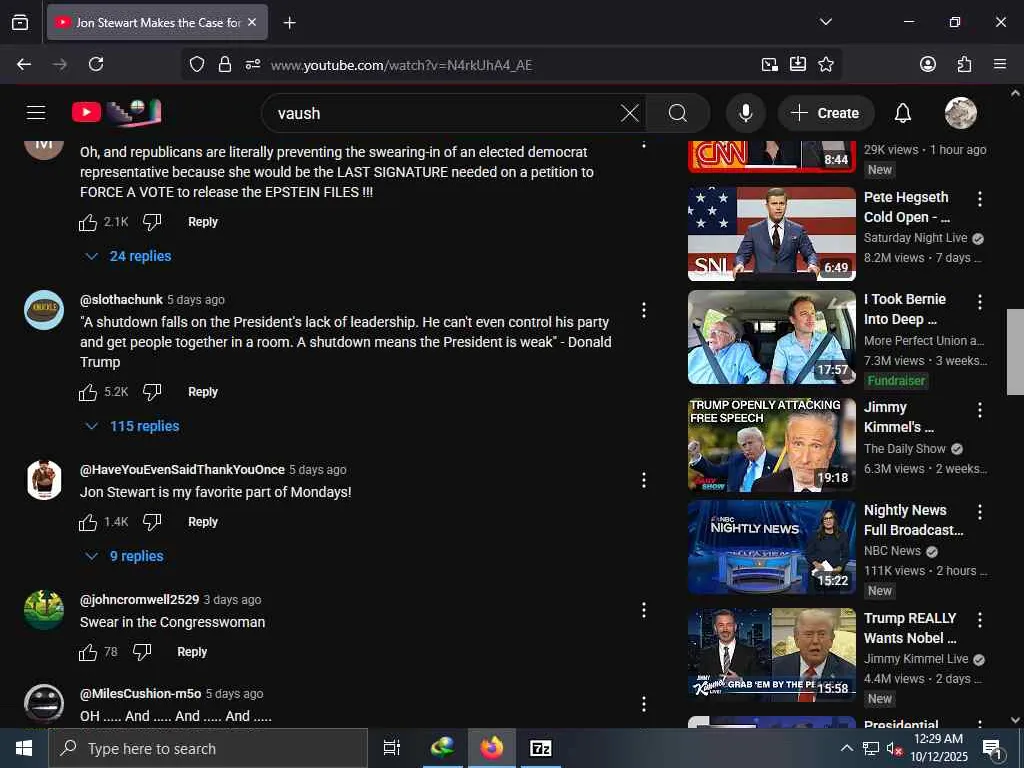Open Windows Start menu
The height and width of the screenshot is (768, 1024).
24,748
